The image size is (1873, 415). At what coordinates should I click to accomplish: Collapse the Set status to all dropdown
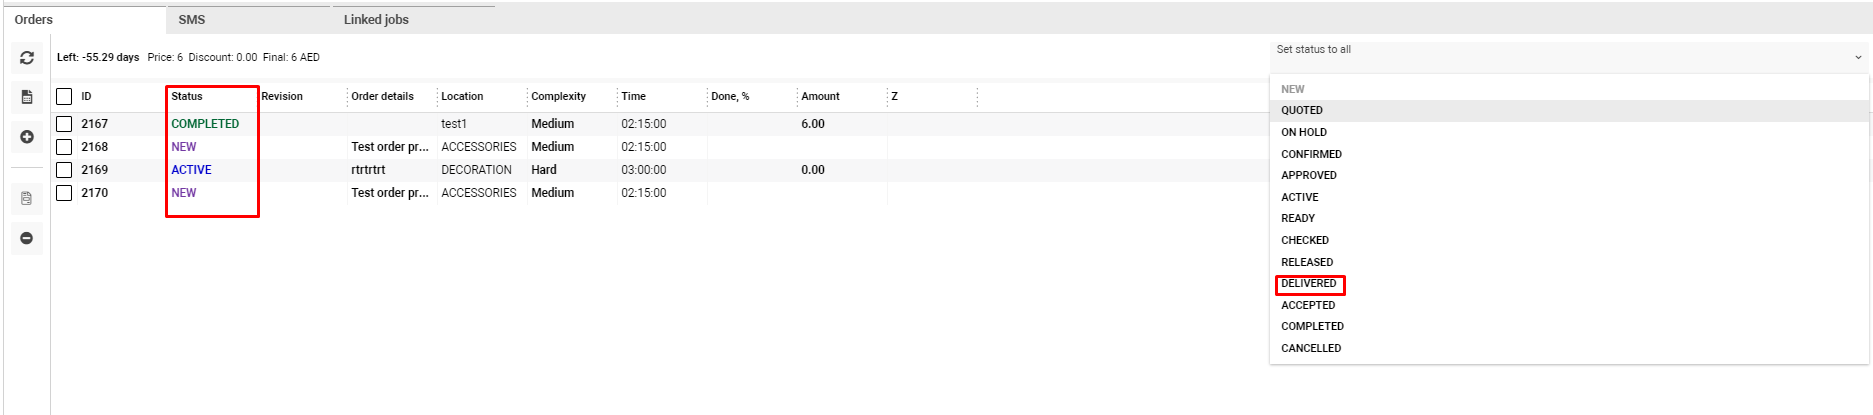click(x=1858, y=57)
